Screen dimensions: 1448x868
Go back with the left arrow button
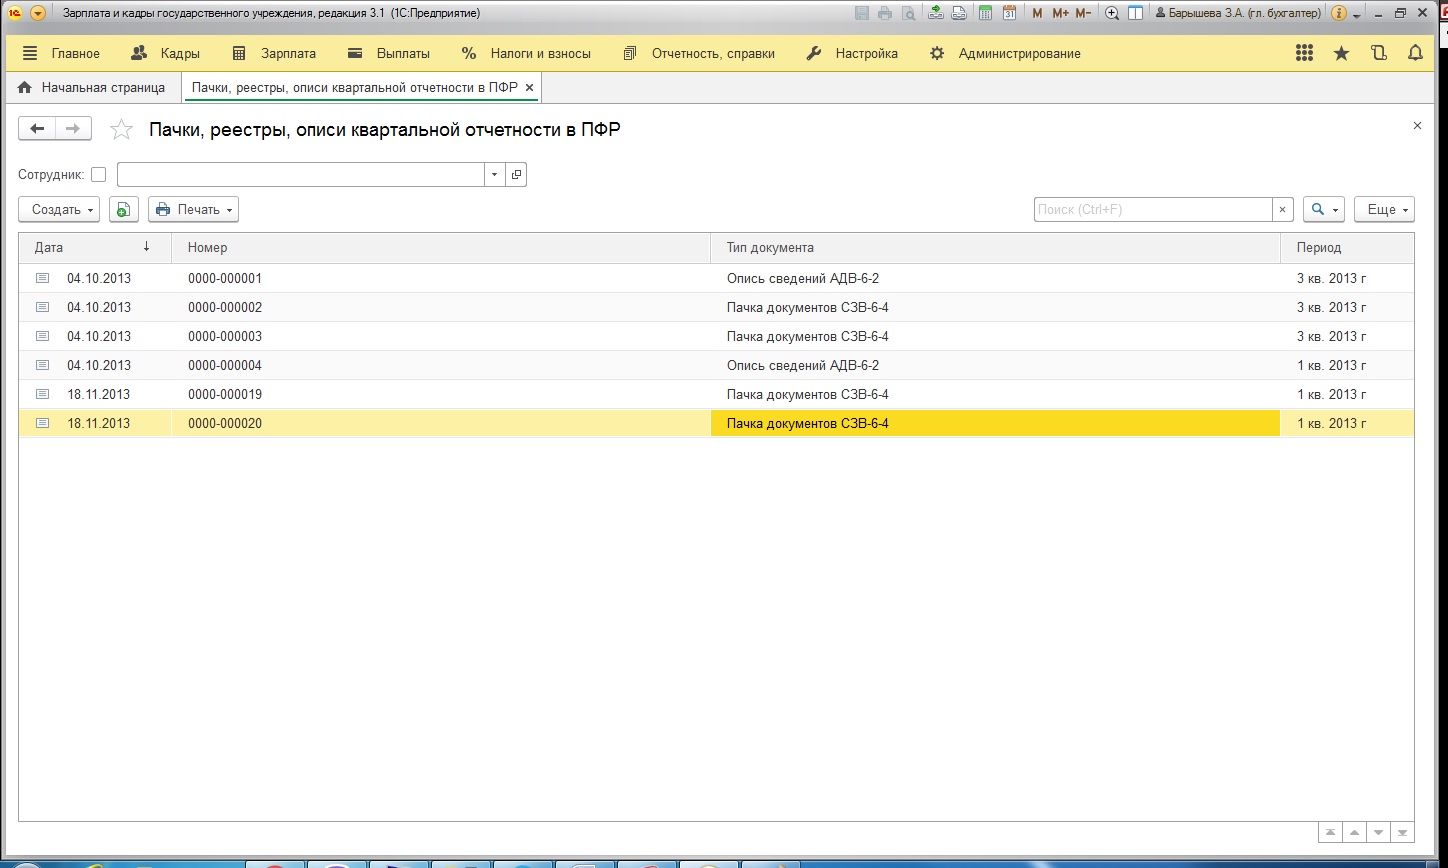(x=37, y=128)
